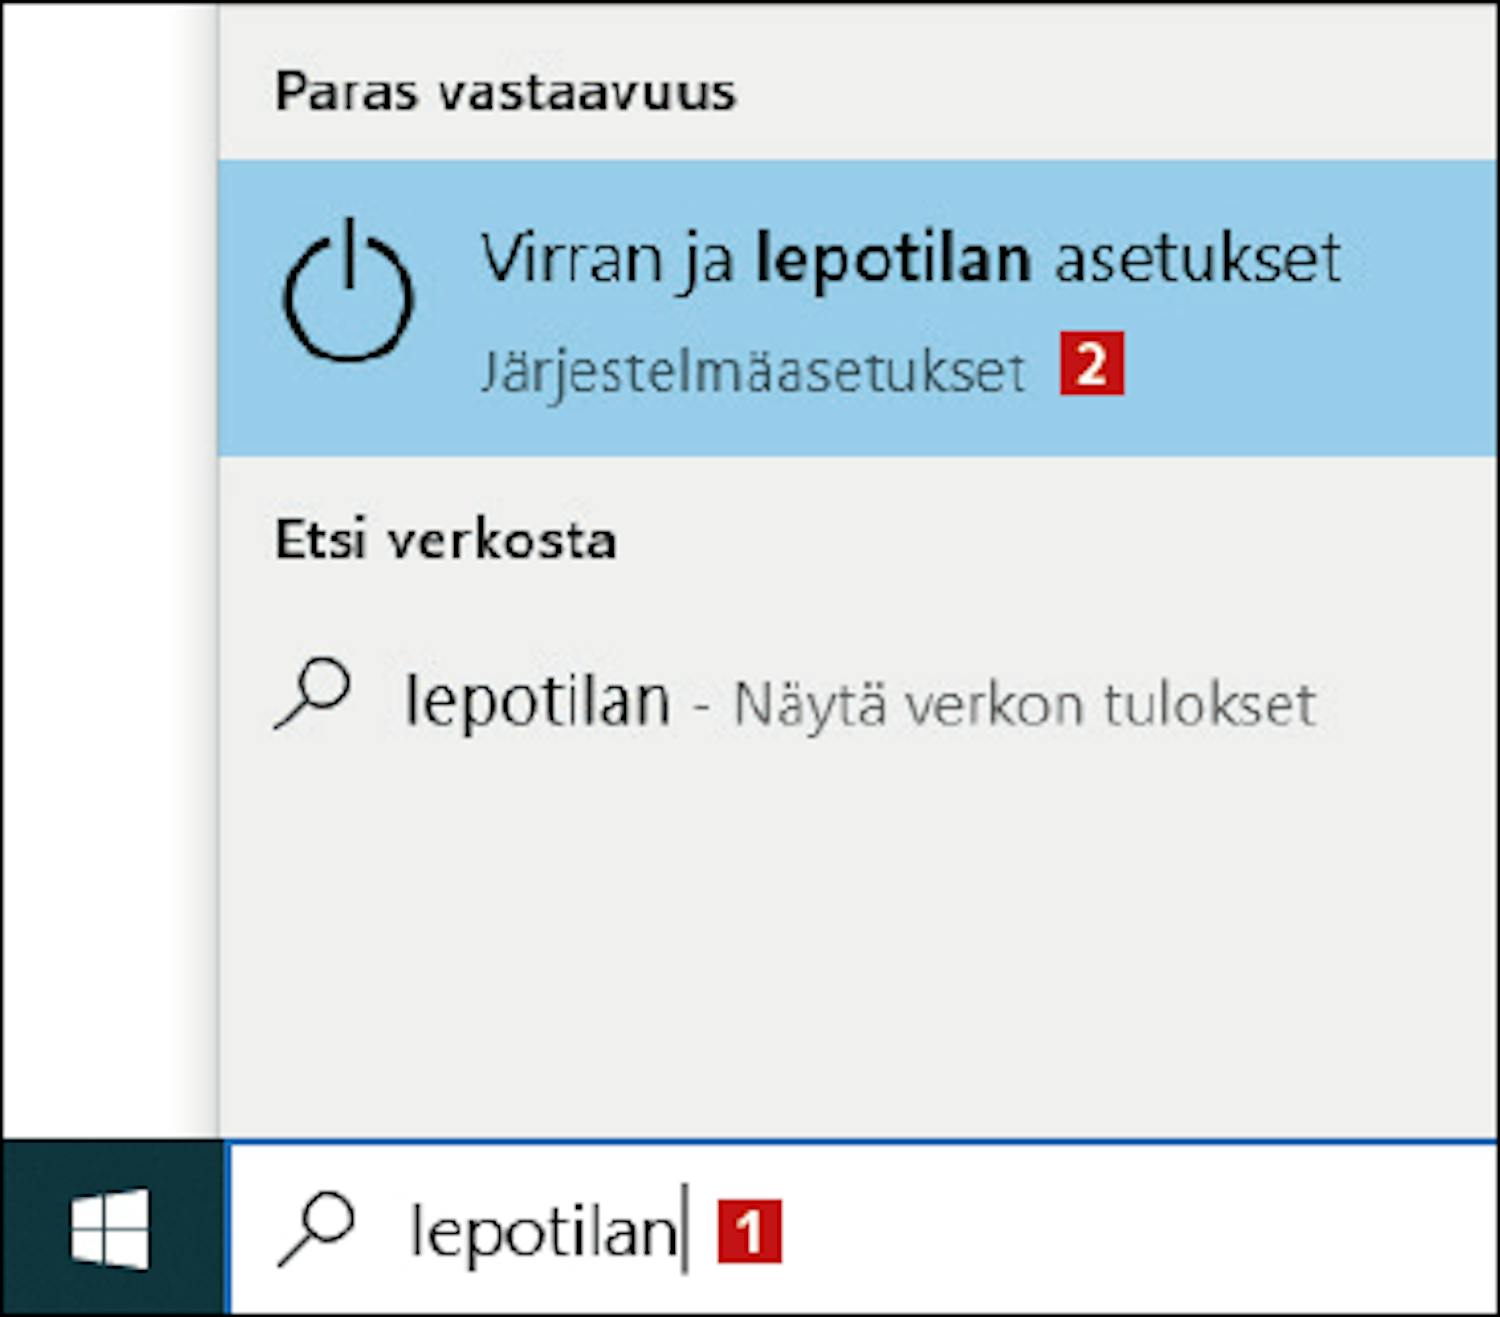Click the Etsi verkosta heading
The width and height of the screenshot is (1500, 1317).
tap(445, 540)
